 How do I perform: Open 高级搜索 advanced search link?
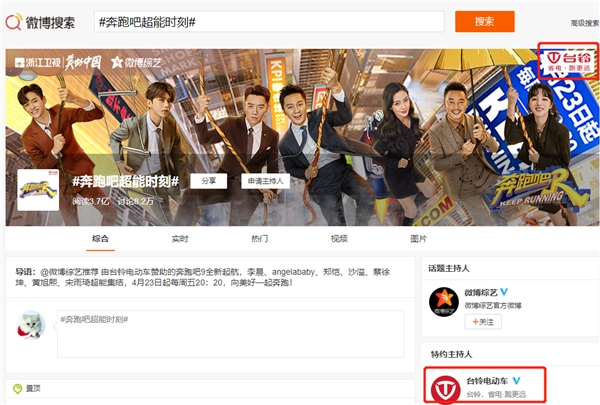tap(585, 23)
